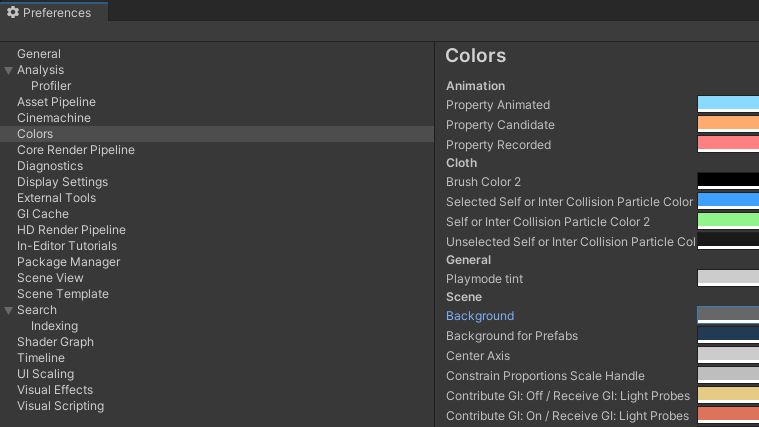Edit the Playmode tint color

pyautogui.click(x=727, y=278)
